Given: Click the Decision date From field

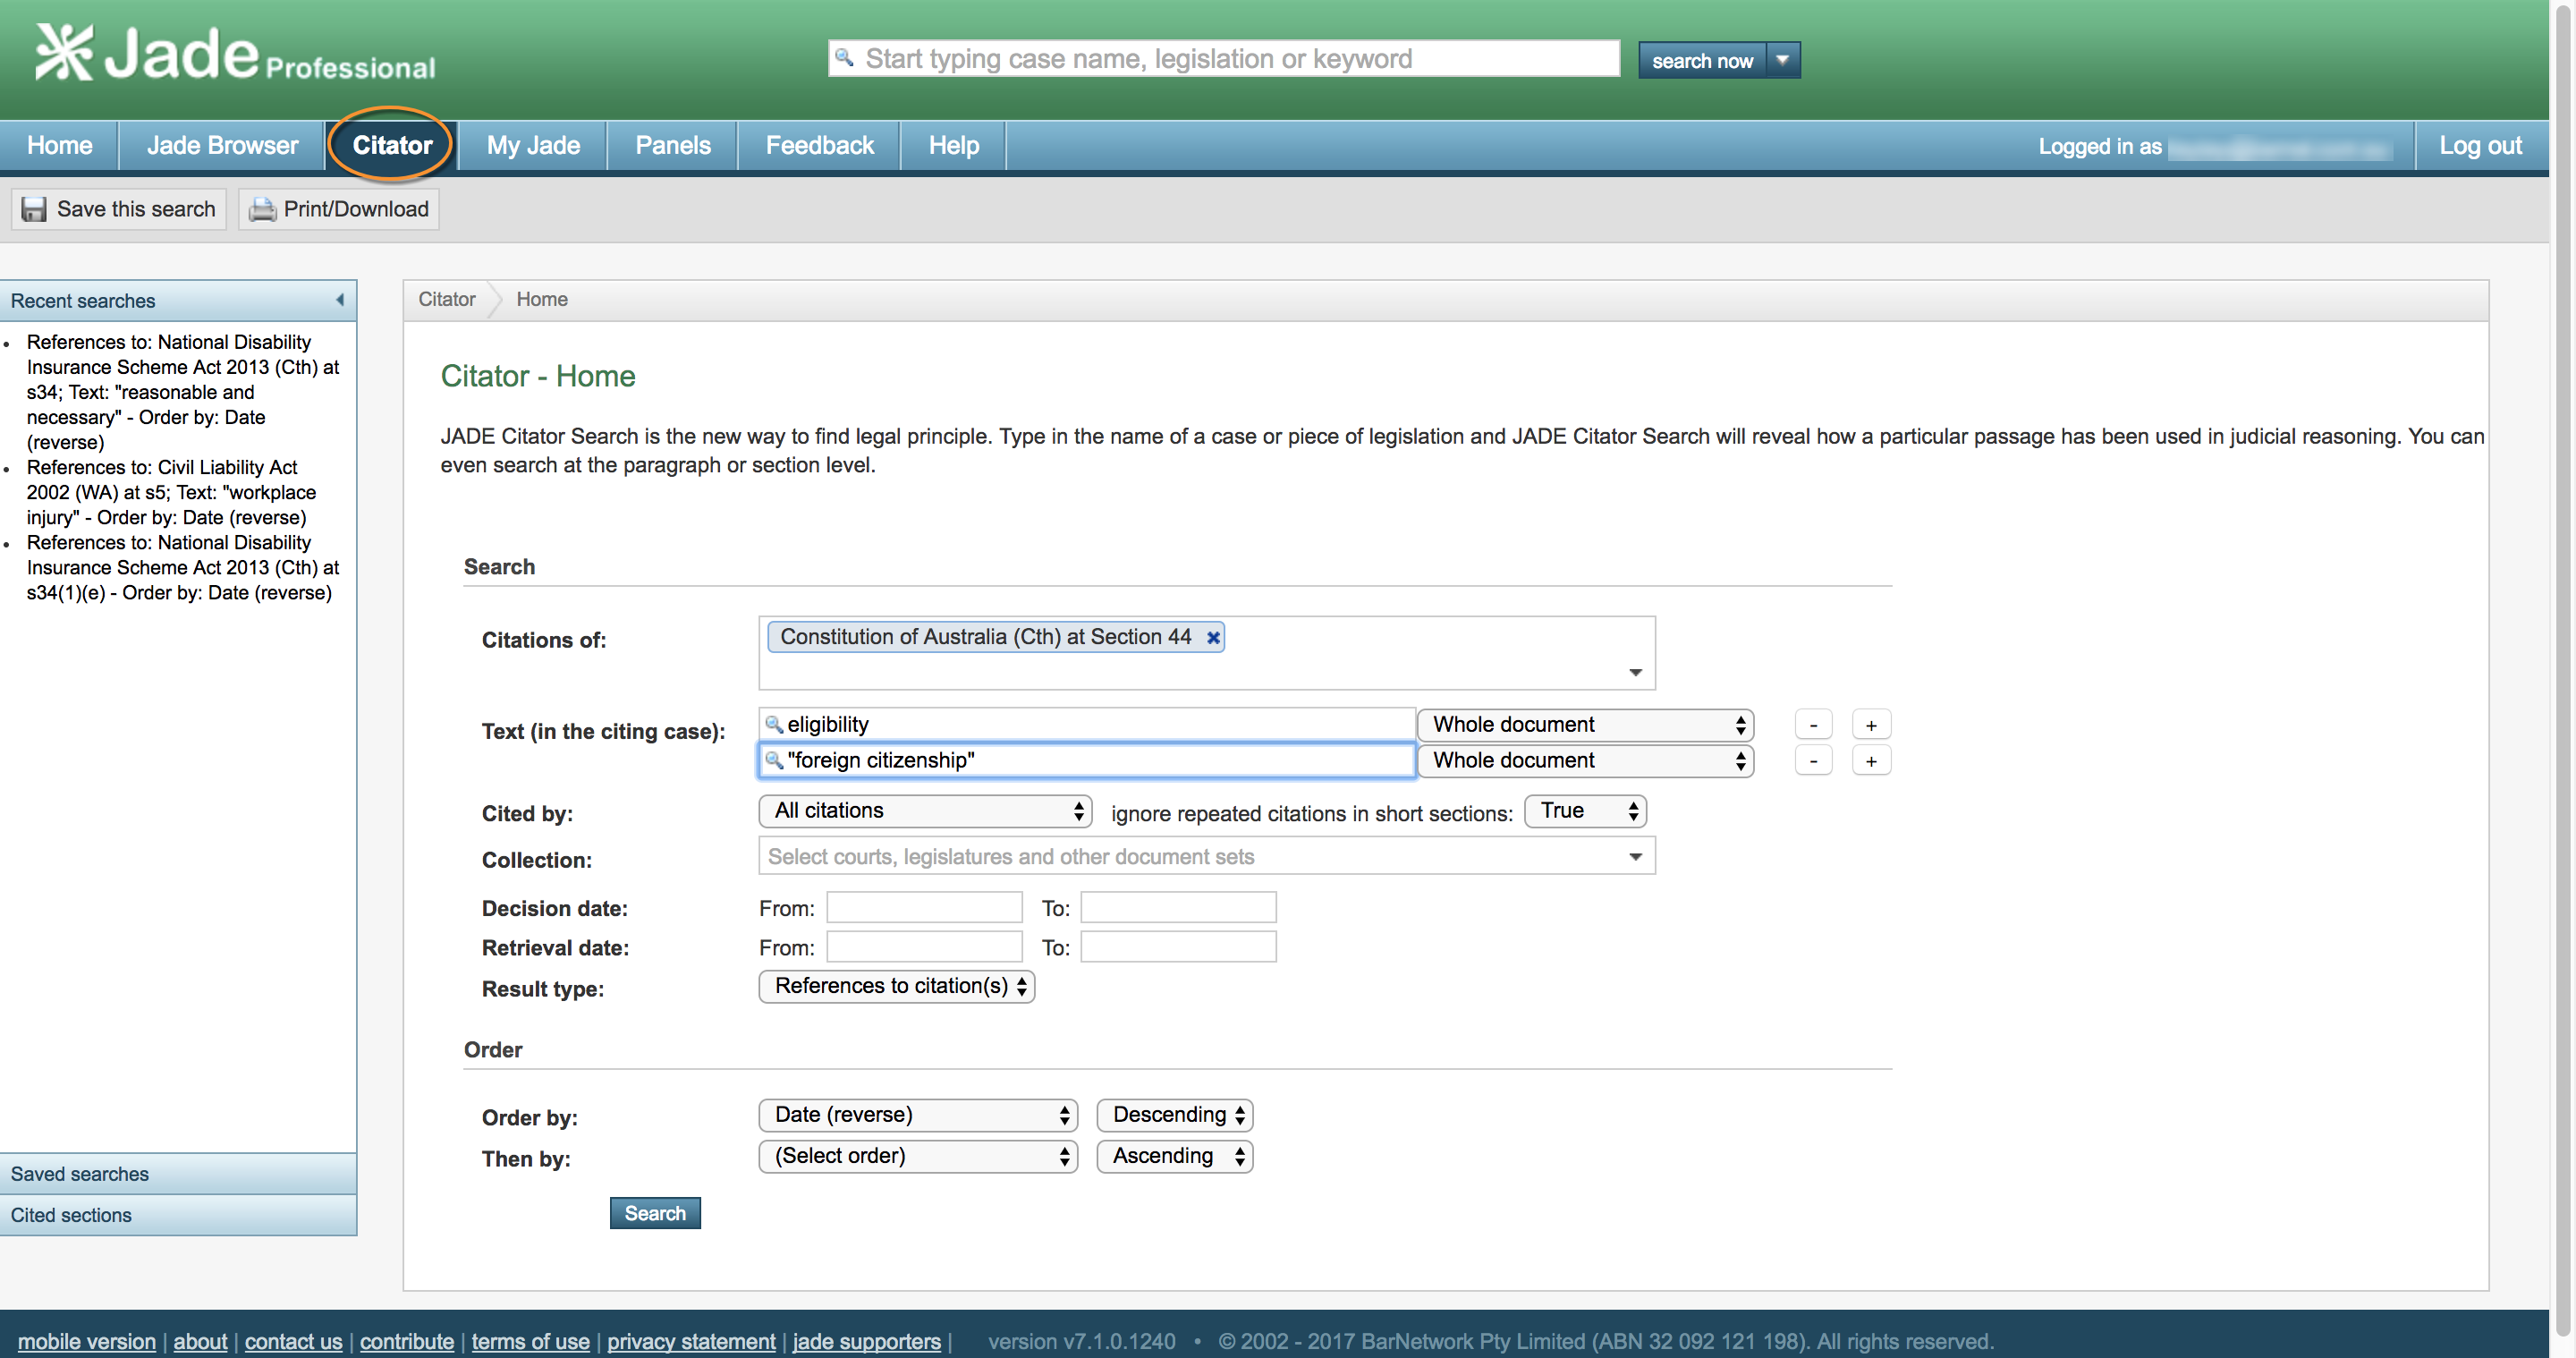Looking at the screenshot, I should pyautogui.click(x=923, y=908).
